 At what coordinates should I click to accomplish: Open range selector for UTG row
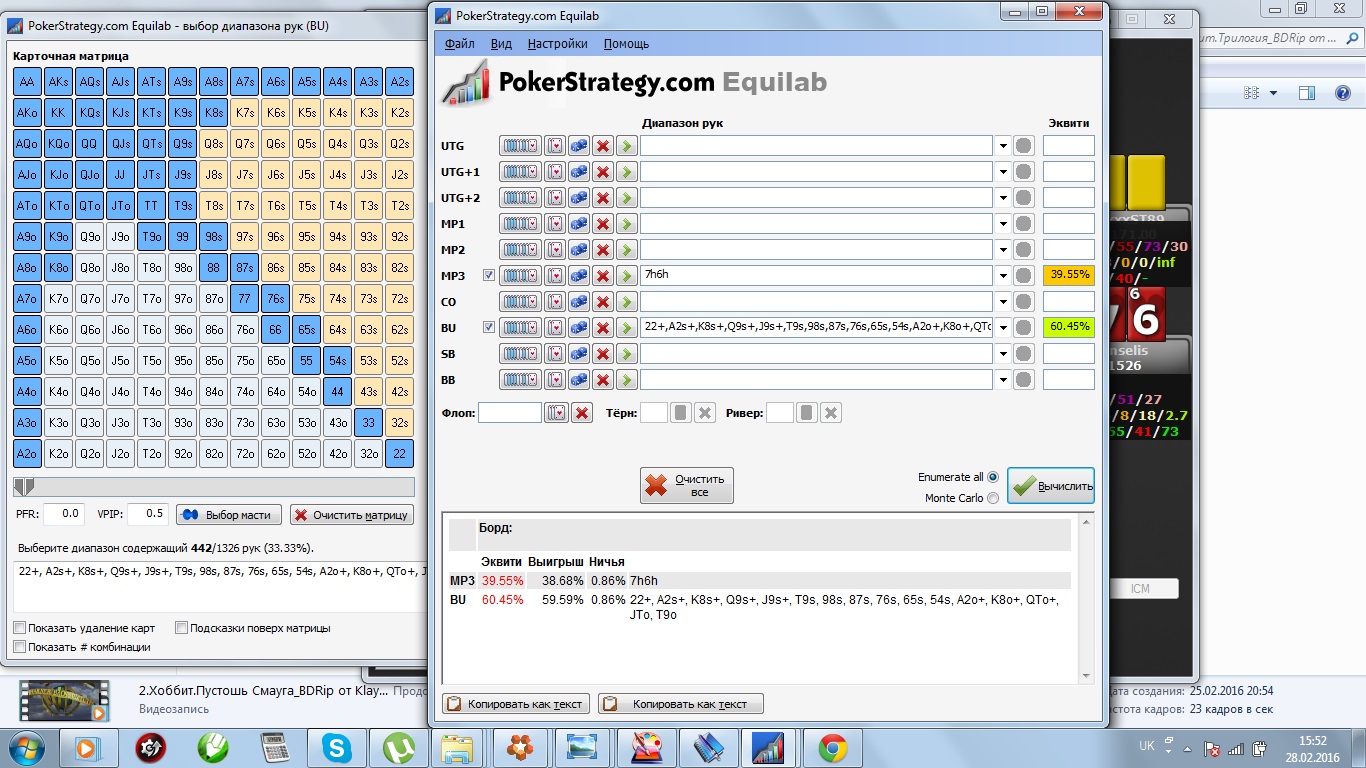520,146
